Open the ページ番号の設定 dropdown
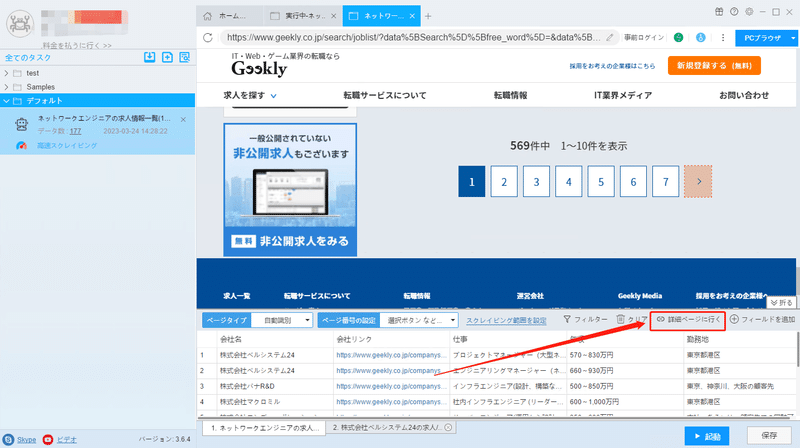Image resolution: width=800 pixels, height=448 pixels. (418, 320)
